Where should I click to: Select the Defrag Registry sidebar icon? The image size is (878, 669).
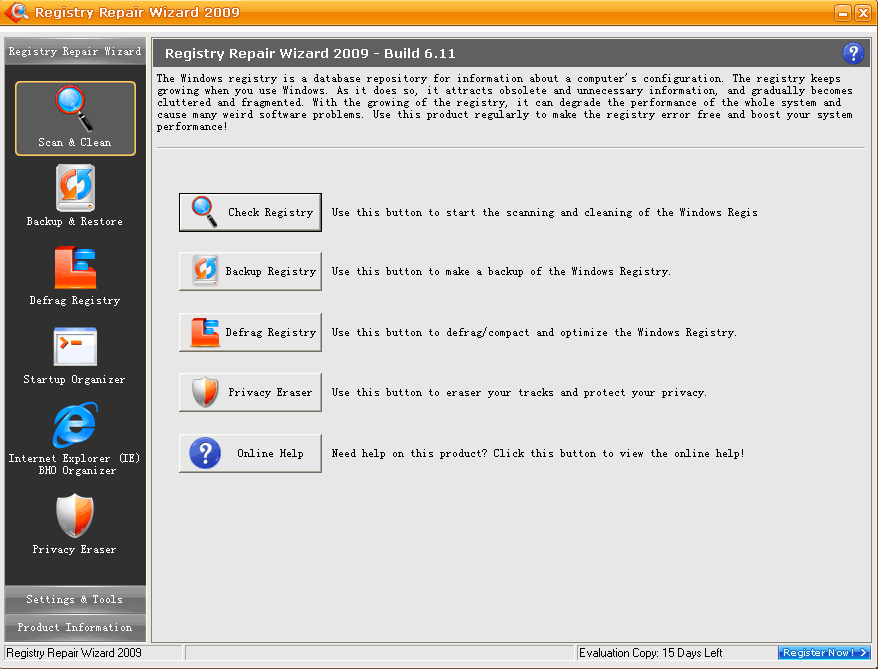coord(74,276)
